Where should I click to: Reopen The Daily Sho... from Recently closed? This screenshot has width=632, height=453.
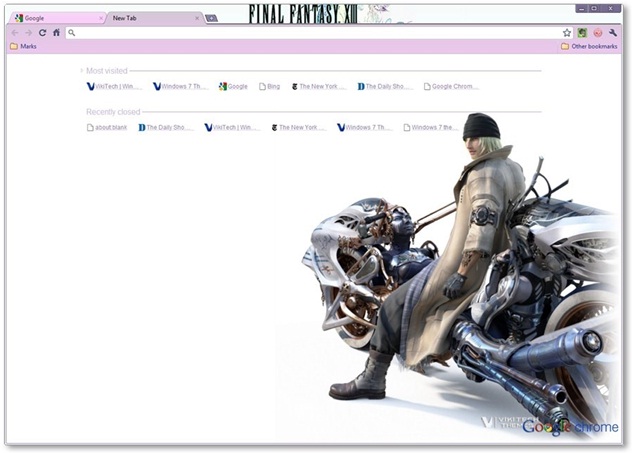tap(166, 127)
